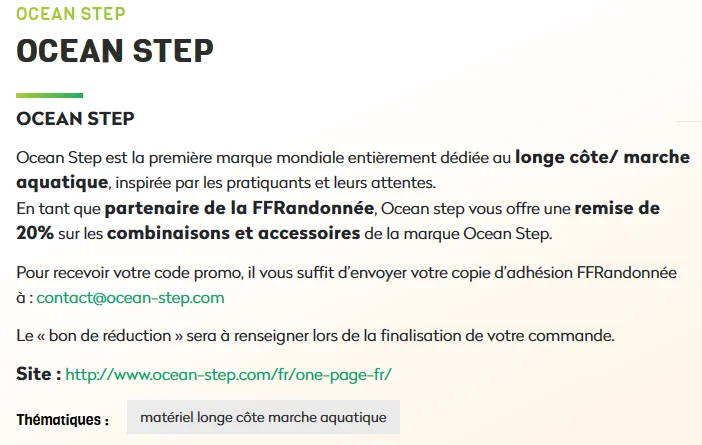Click the green OCEAN STEP breadcrumb at top
The height and width of the screenshot is (445, 702).
71,14
